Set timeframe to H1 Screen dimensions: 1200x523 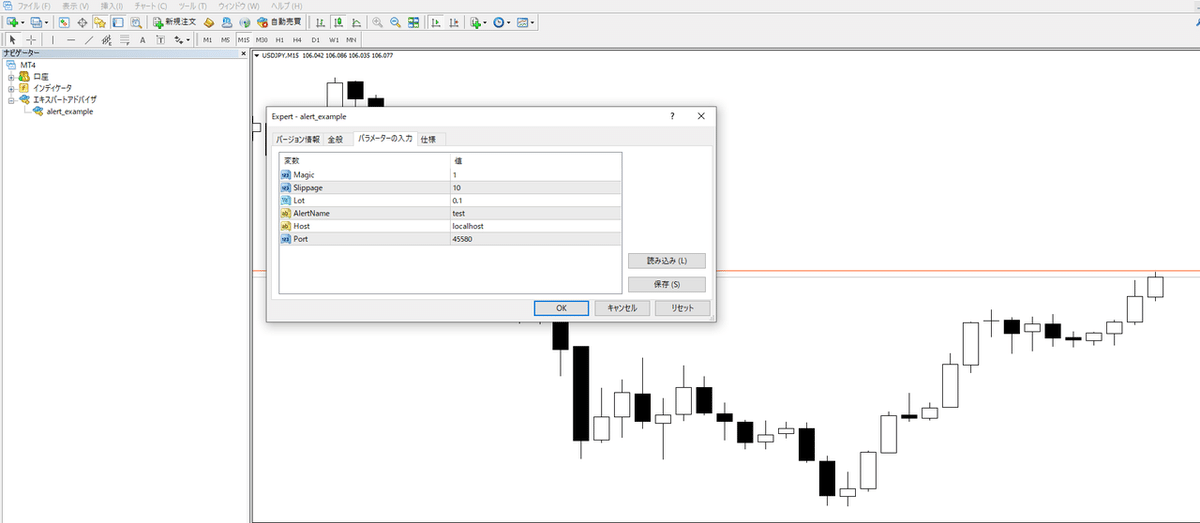pyautogui.click(x=279, y=40)
